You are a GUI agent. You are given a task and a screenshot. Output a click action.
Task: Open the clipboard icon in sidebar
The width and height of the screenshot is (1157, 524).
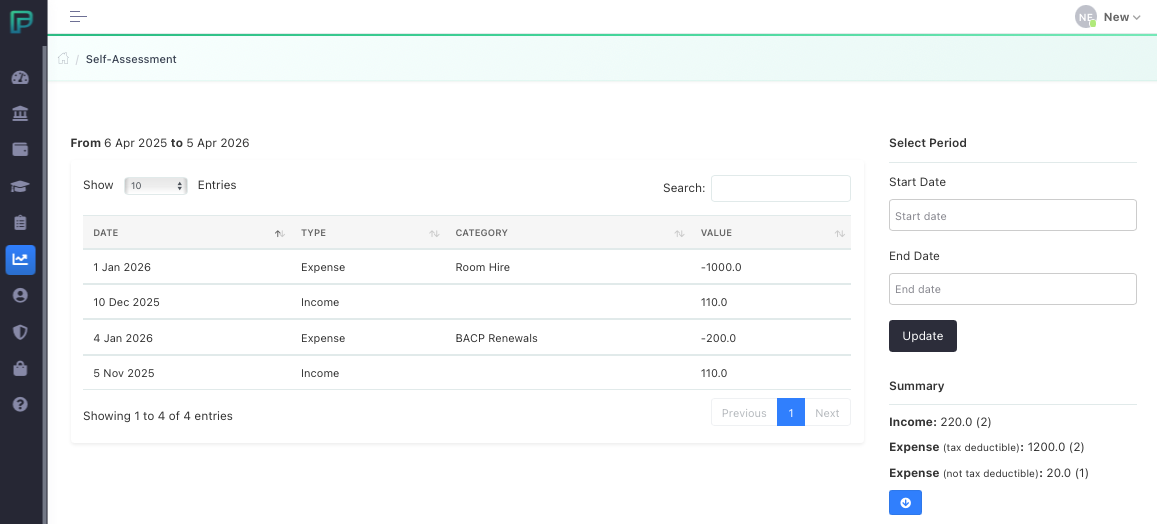pos(20,222)
